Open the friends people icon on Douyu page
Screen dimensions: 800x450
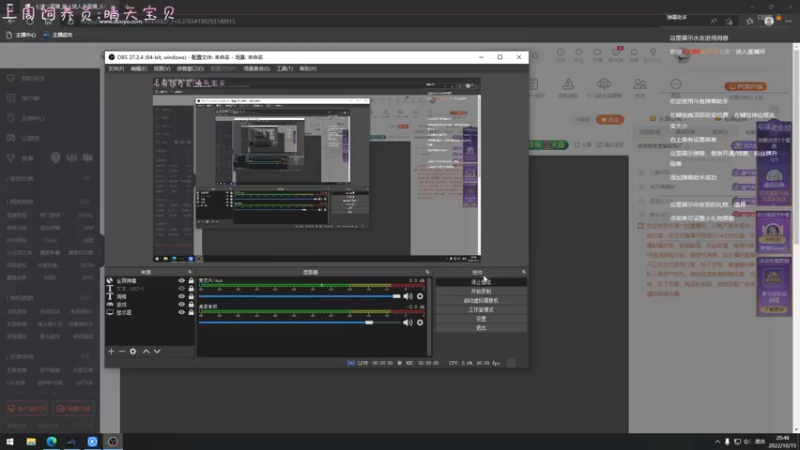[x=639, y=84]
